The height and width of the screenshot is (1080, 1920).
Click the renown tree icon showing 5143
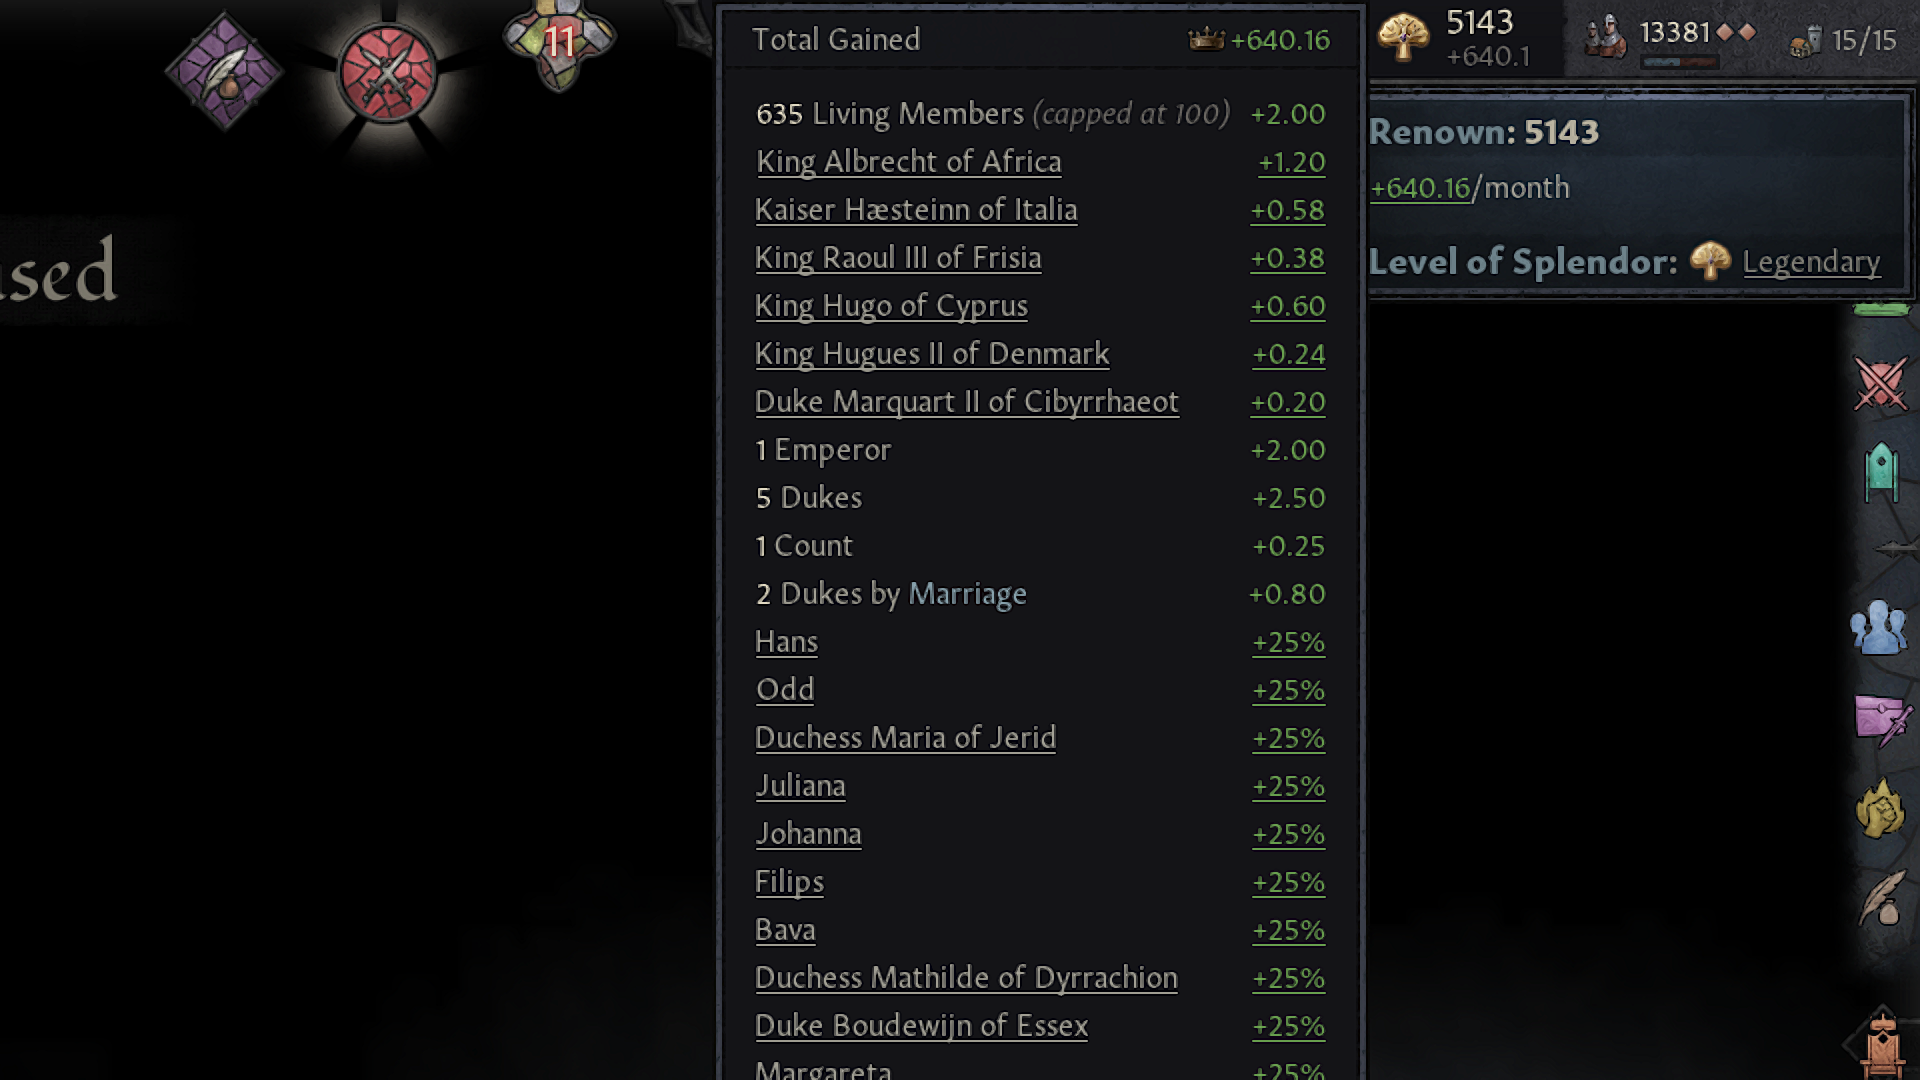[x=1403, y=38]
